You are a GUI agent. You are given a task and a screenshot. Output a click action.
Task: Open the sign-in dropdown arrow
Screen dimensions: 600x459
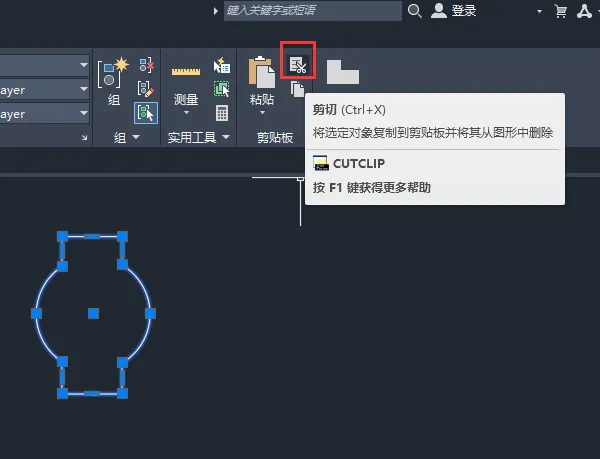coord(539,11)
